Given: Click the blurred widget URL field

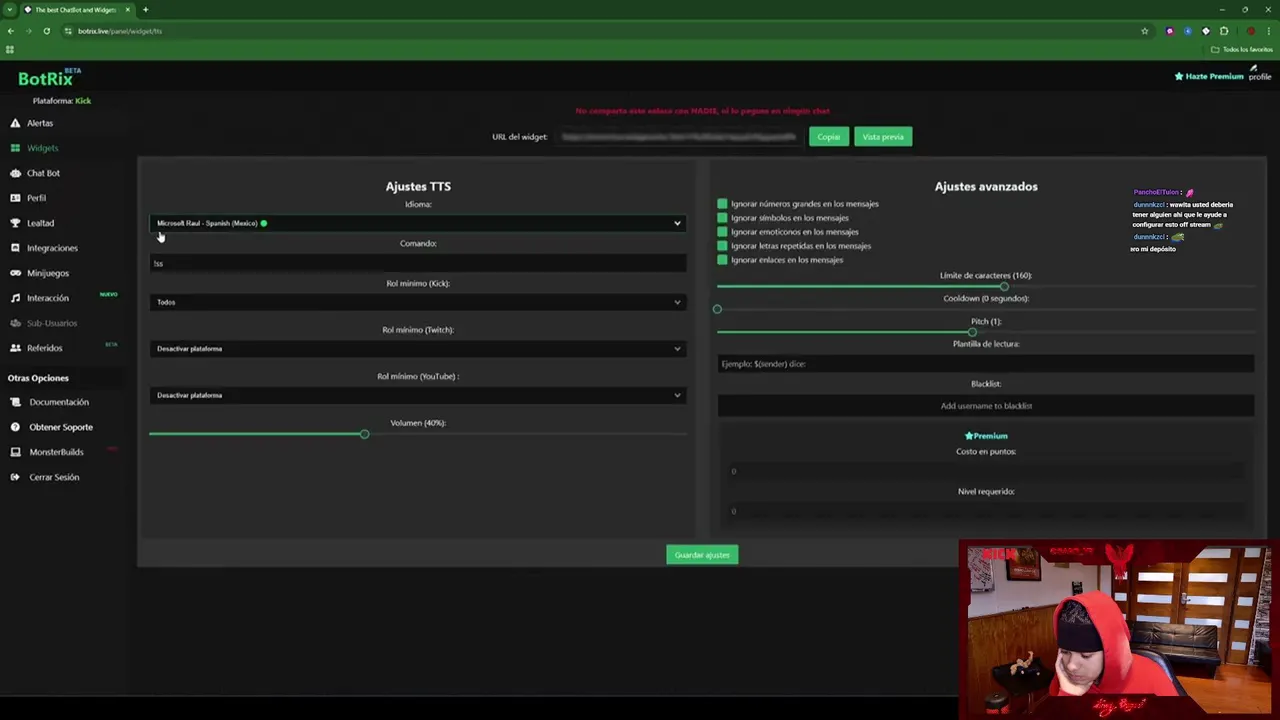Looking at the screenshot, I should click(x=679, y=137).
